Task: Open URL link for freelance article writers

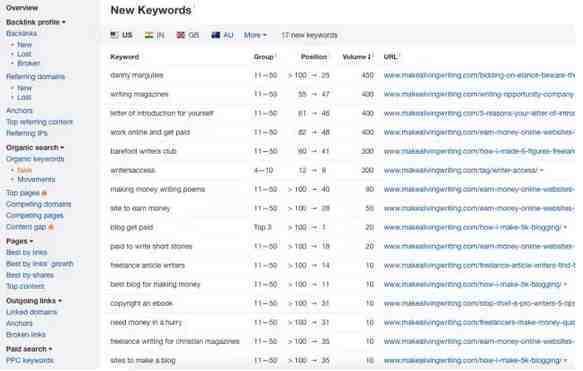Action: (479, 265)
